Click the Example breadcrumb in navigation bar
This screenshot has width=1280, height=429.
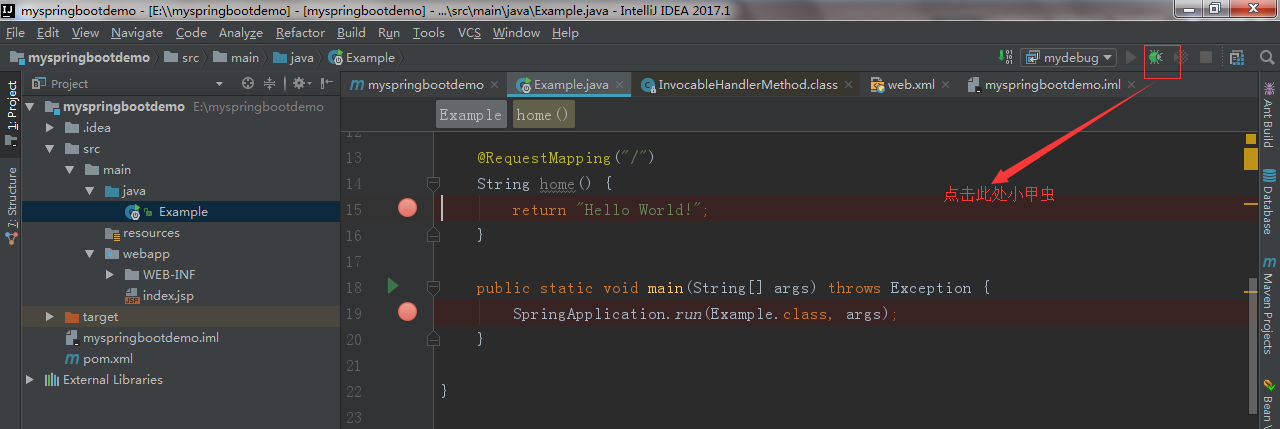point(362,58)
